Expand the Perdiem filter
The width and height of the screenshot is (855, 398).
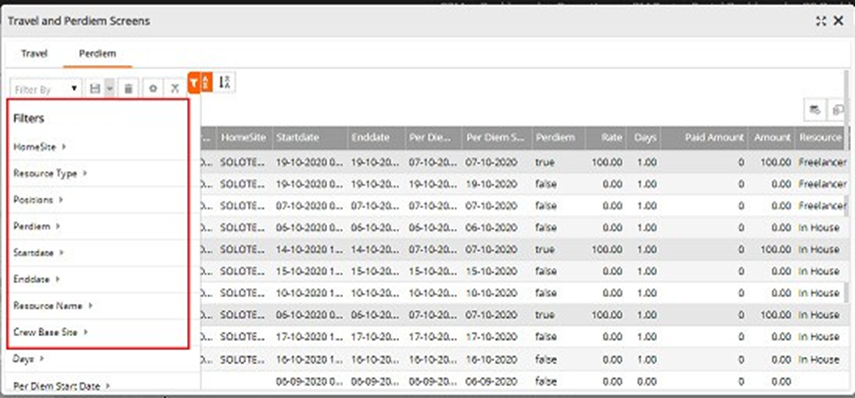[x=37, y=226]
